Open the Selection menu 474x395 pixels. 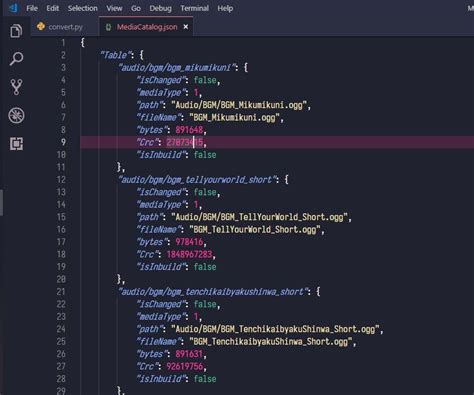[83, 8]
